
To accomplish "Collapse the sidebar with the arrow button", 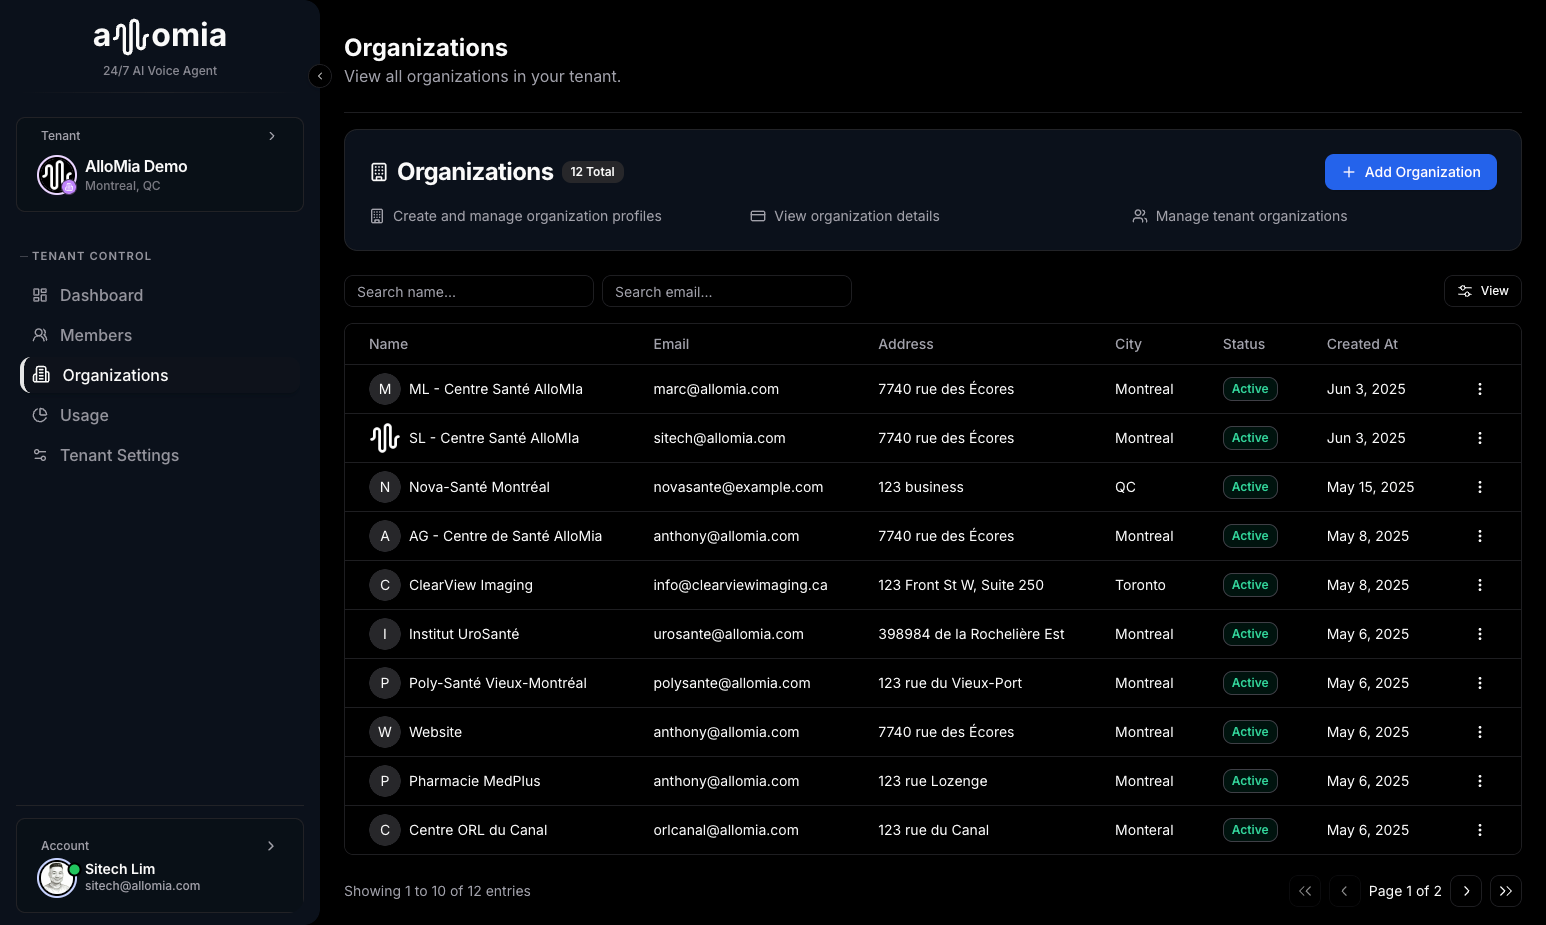I will (x=319, y=76).
